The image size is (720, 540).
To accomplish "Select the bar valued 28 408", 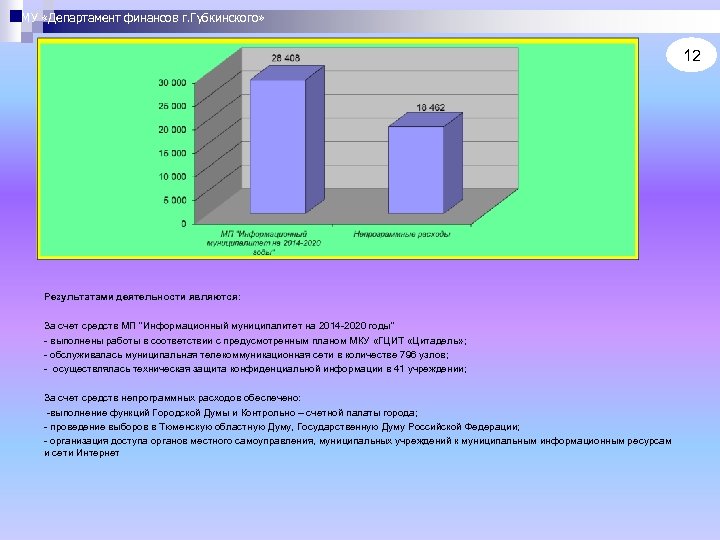I will 287,140.
